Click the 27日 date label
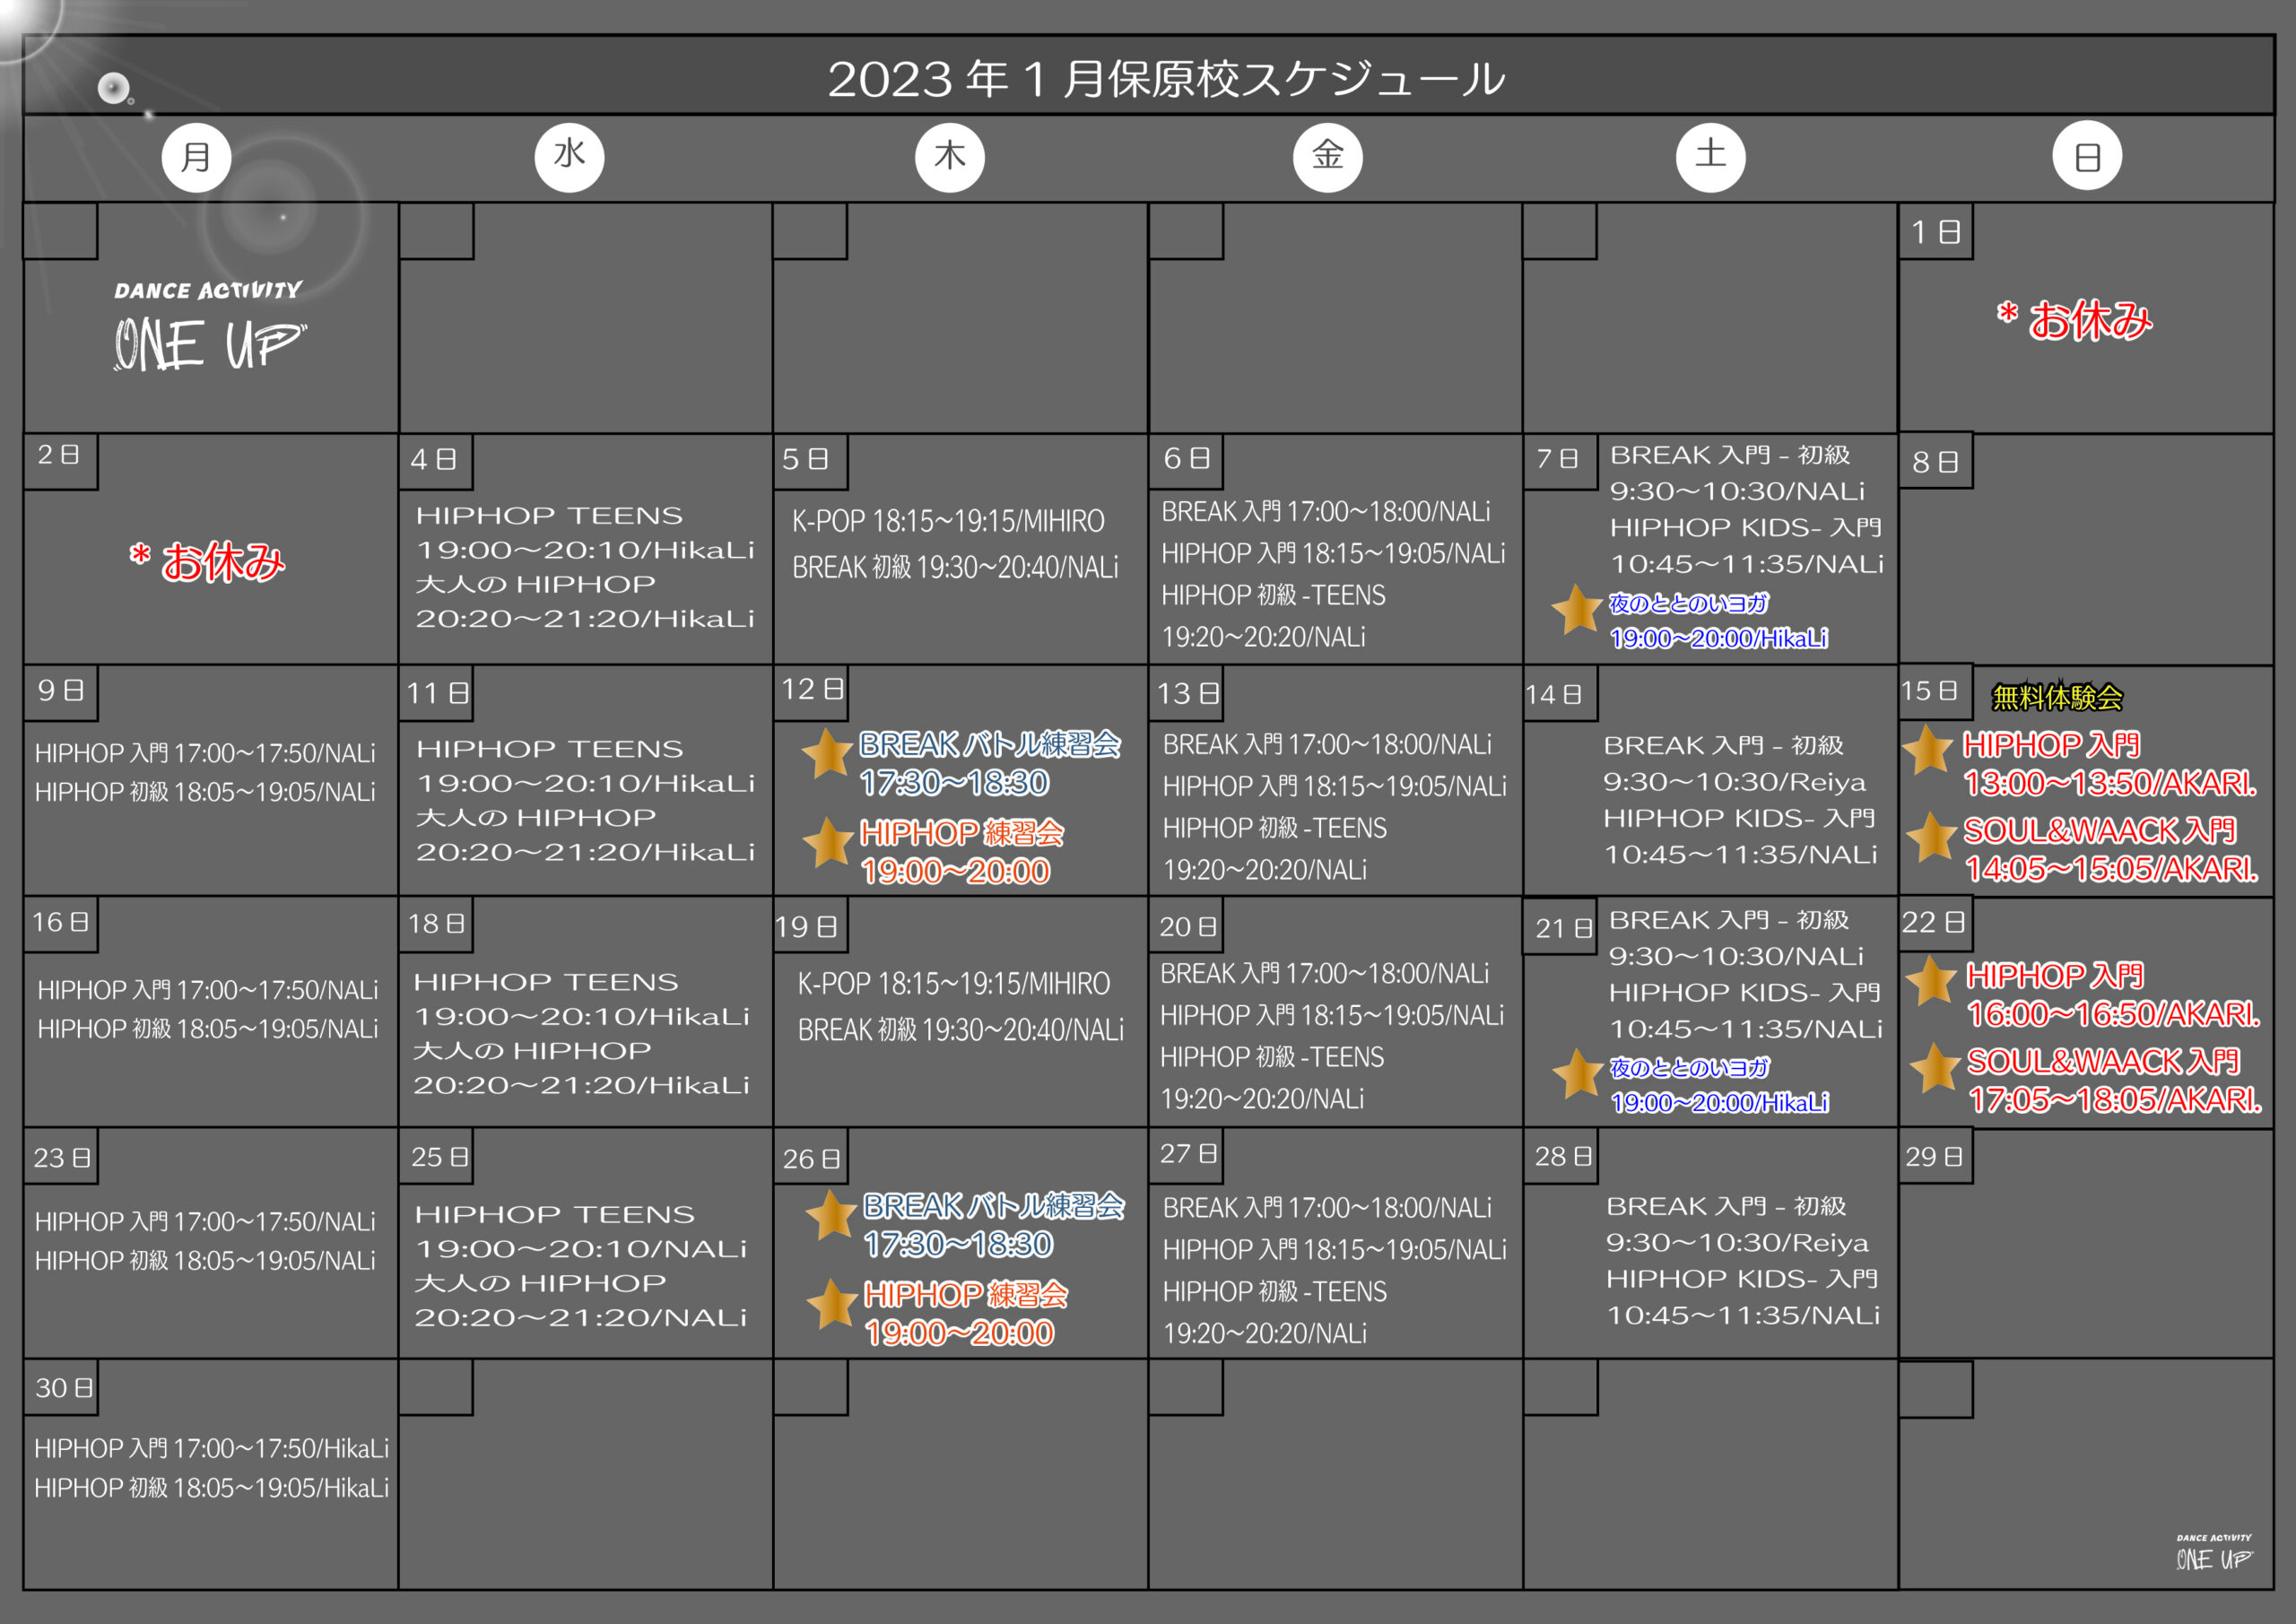The width and height of the screenshot is (2296, 1624). 1188,1154
